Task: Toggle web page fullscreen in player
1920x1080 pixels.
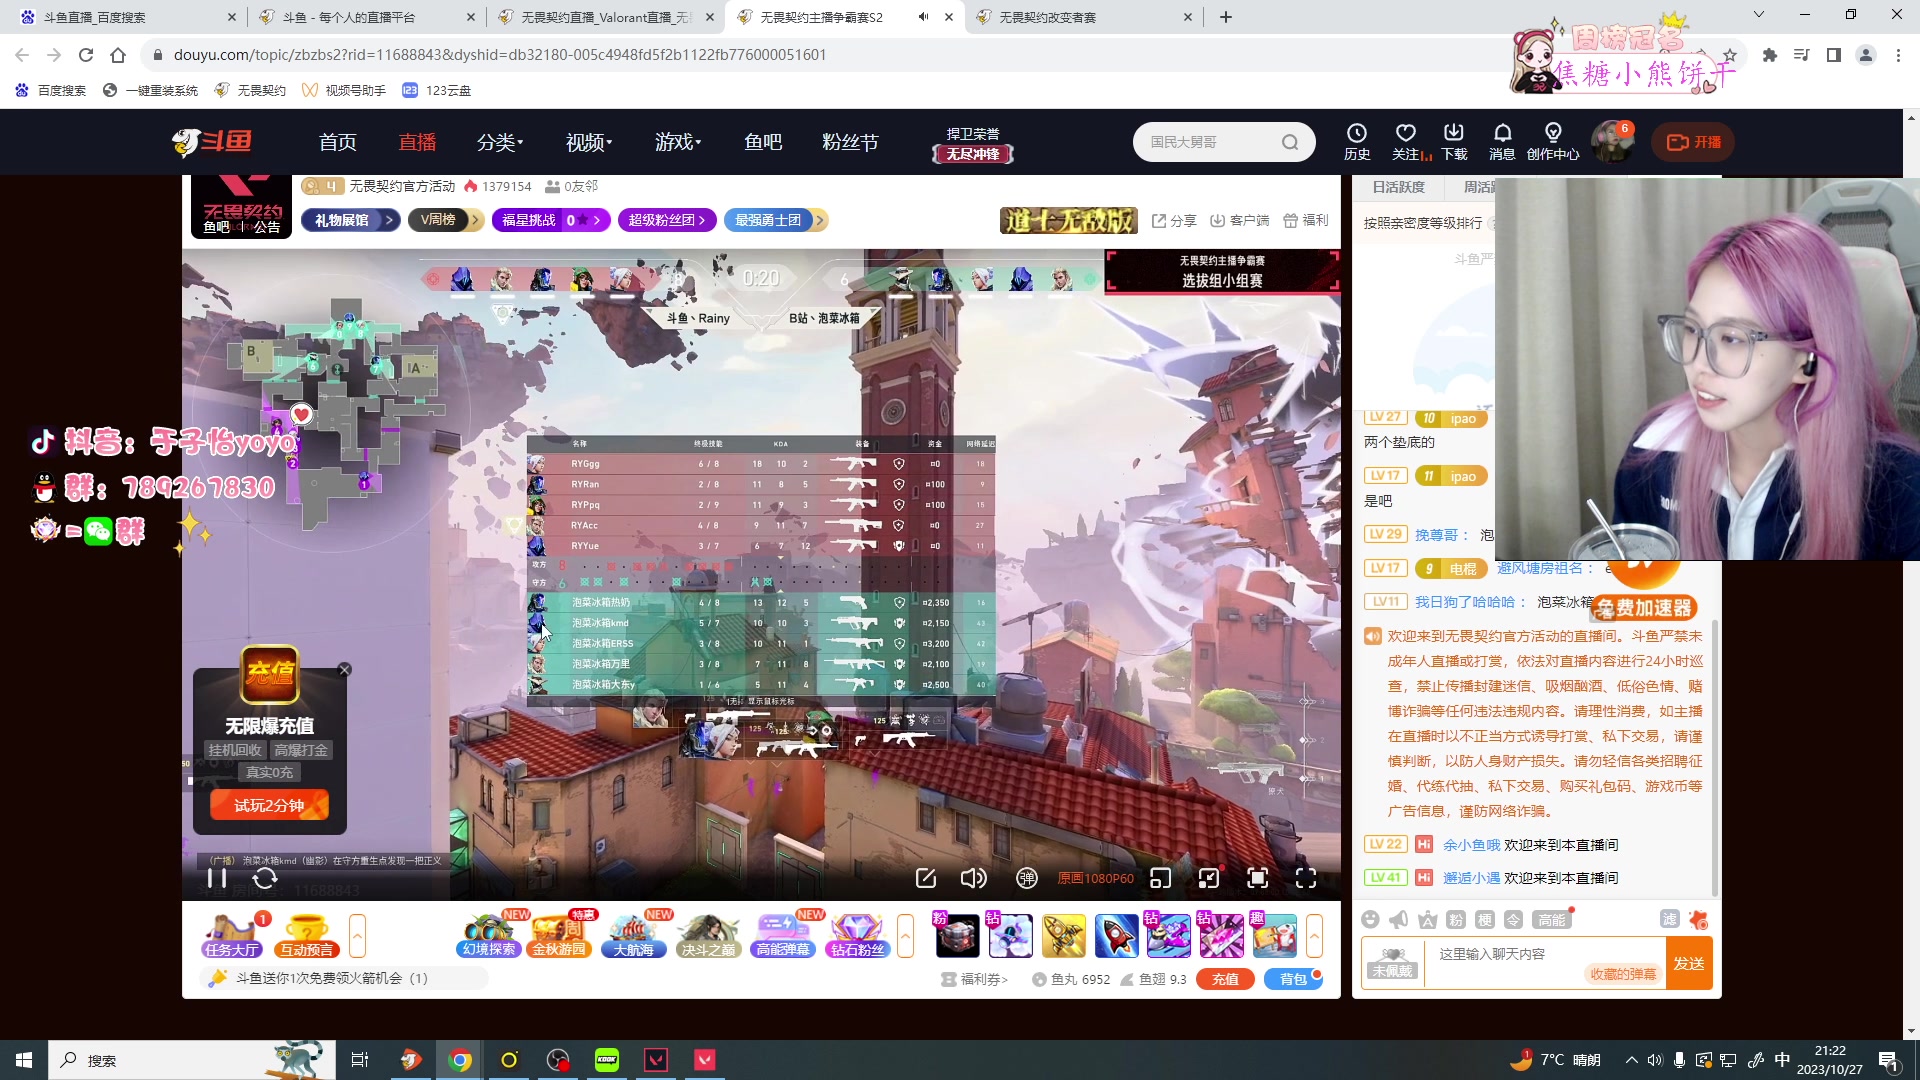Action: [1258, 878]
